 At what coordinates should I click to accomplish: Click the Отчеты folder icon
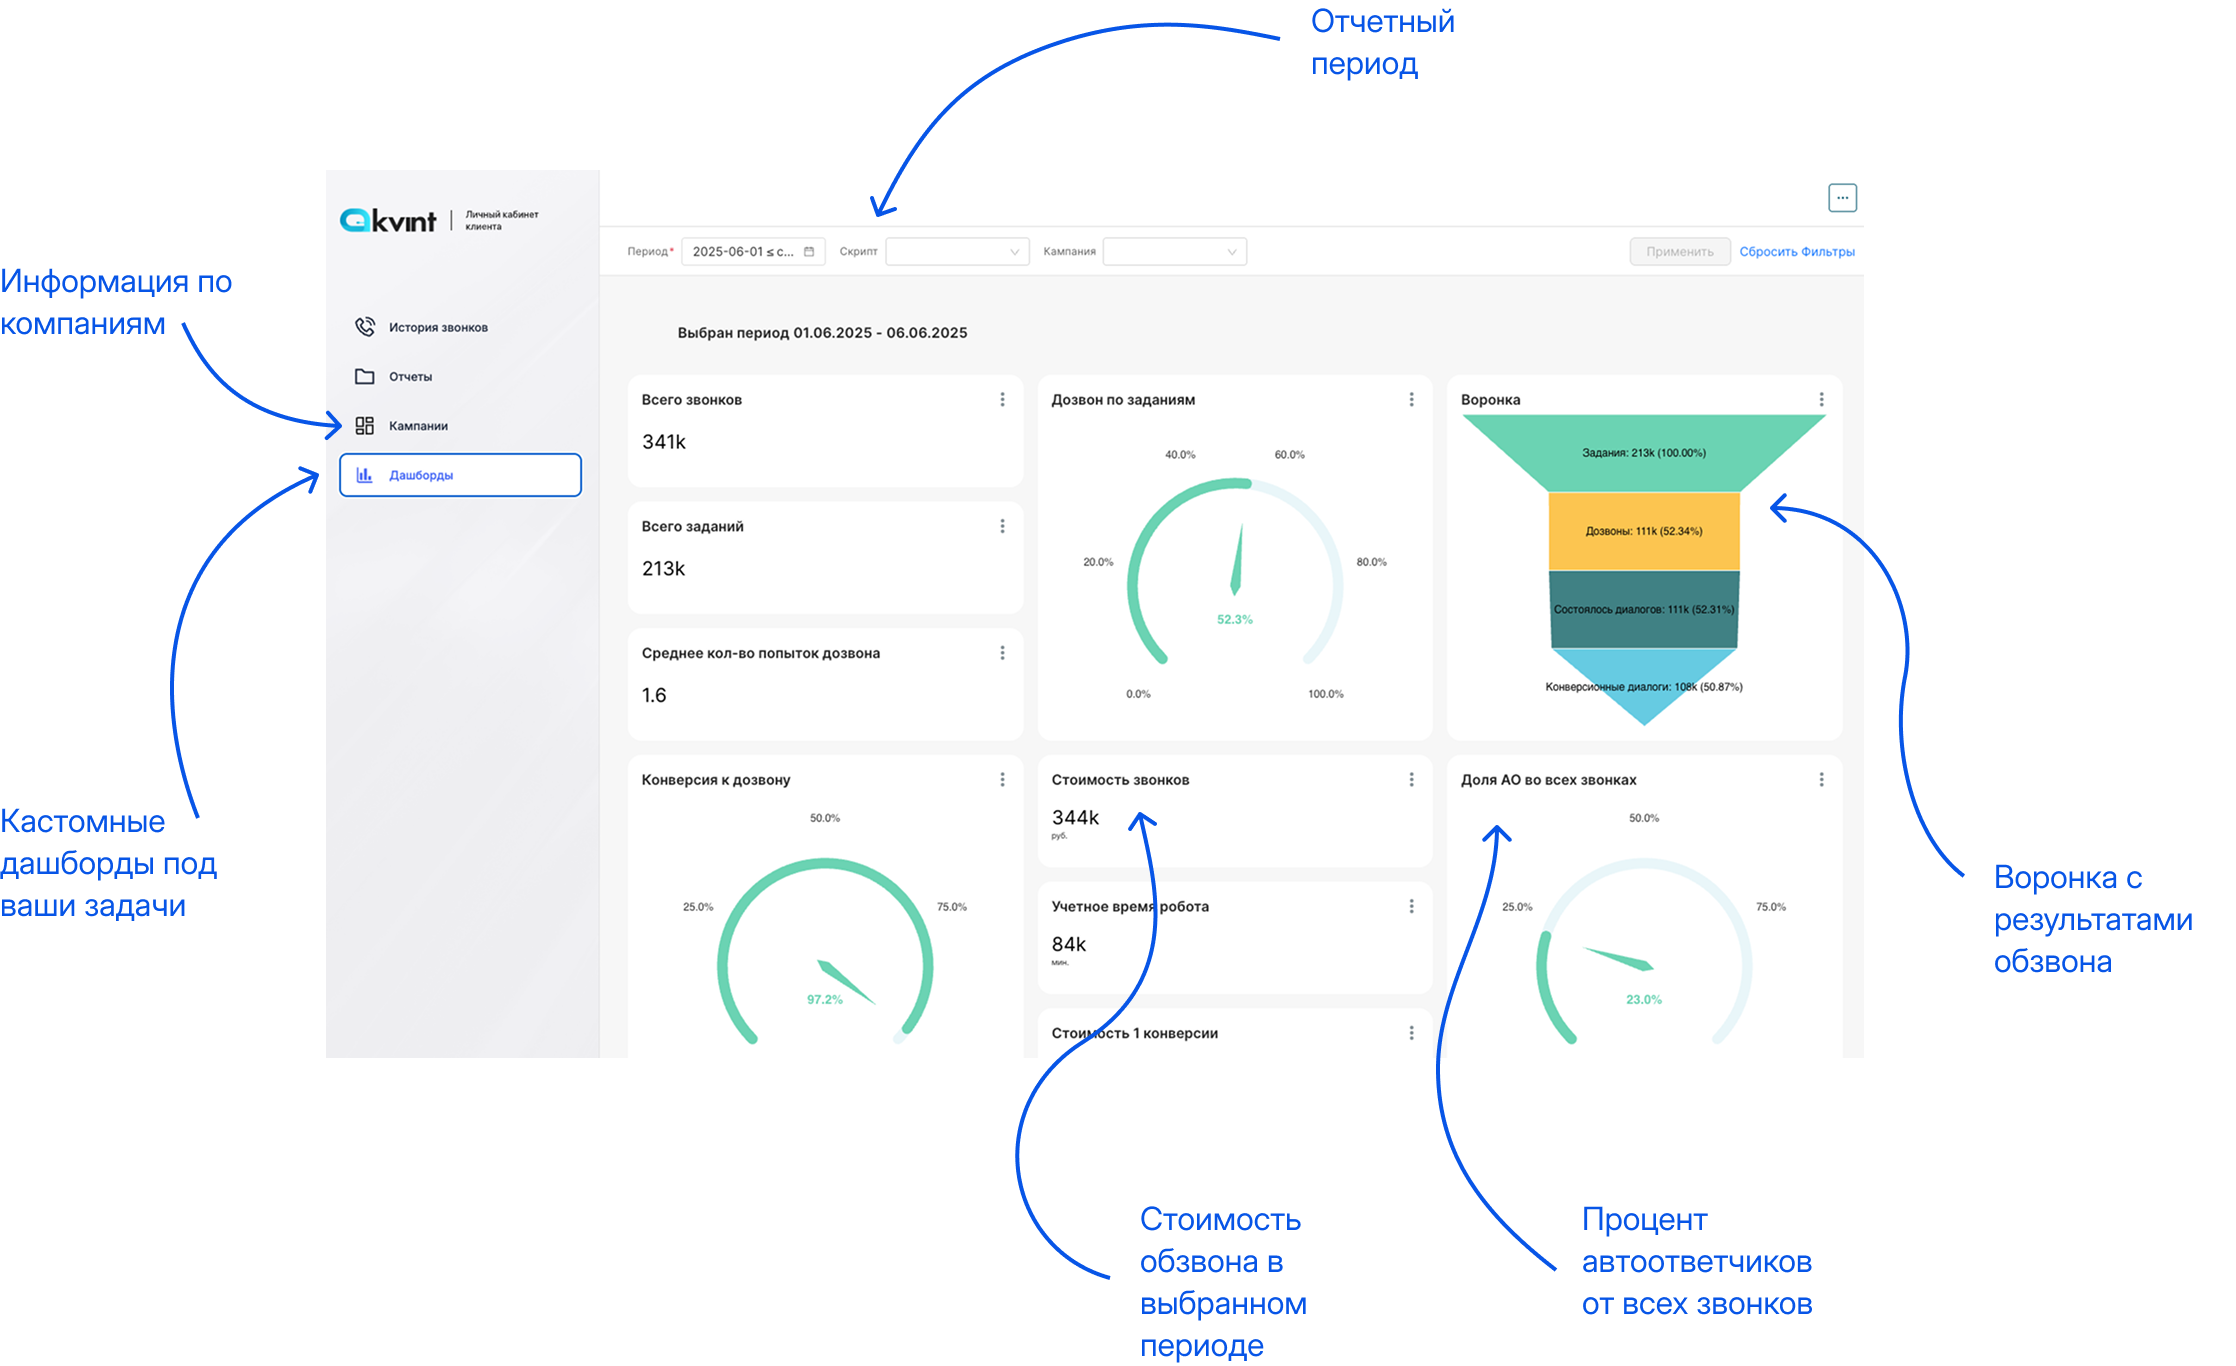tap(365, 377)
